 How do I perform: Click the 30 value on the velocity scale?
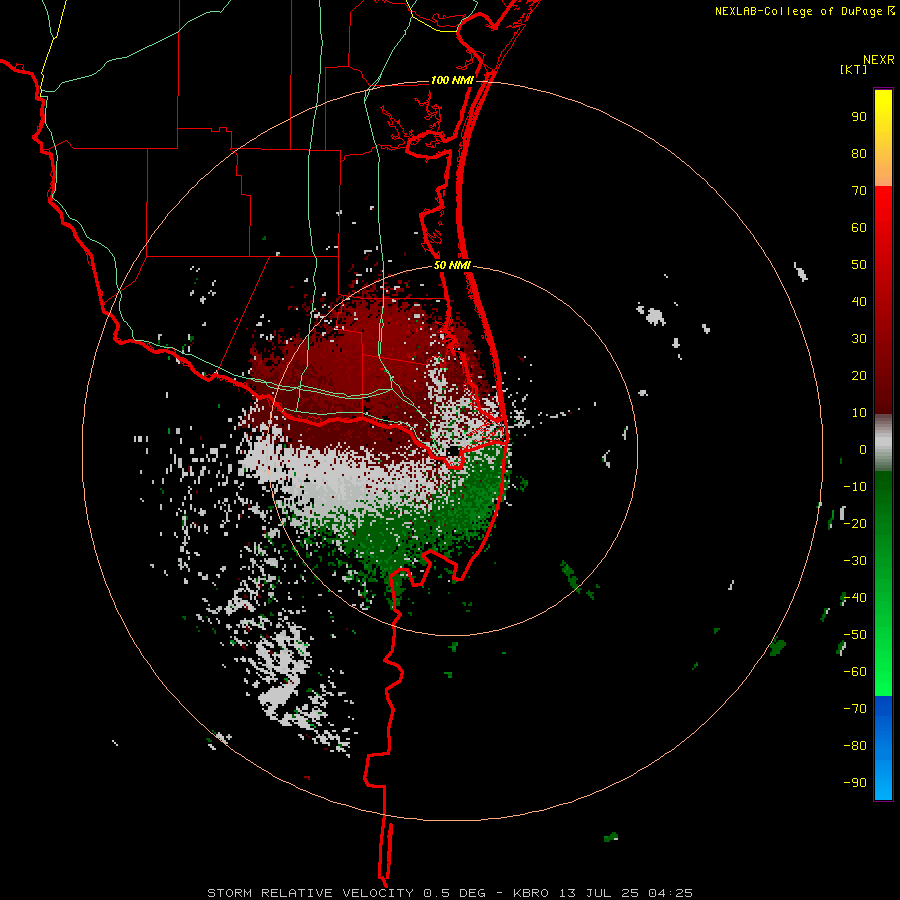click(x=859, y=339)
